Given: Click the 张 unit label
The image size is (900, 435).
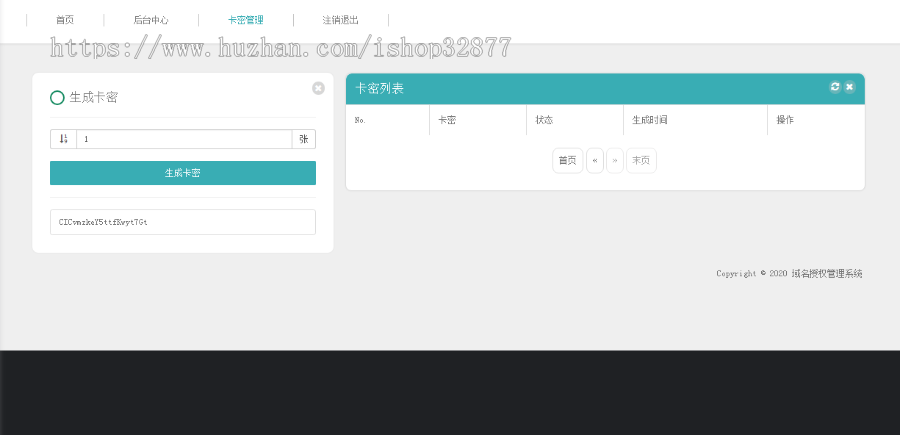Looking at the screenshot, I should 304,139.
